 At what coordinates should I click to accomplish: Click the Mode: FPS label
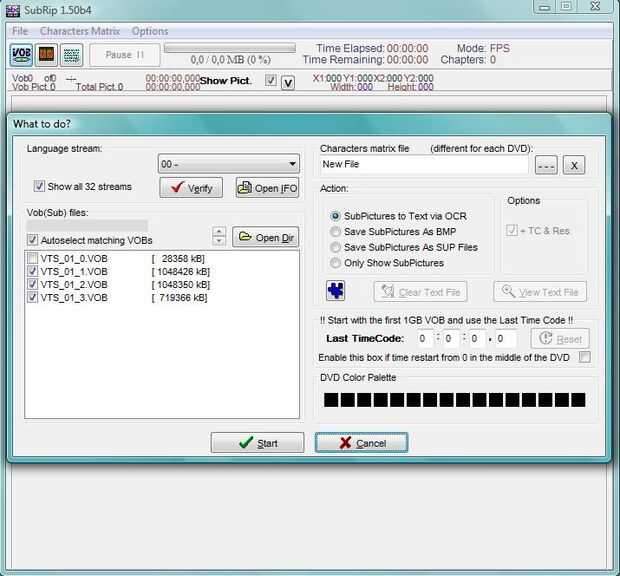[x=483, y=48]
